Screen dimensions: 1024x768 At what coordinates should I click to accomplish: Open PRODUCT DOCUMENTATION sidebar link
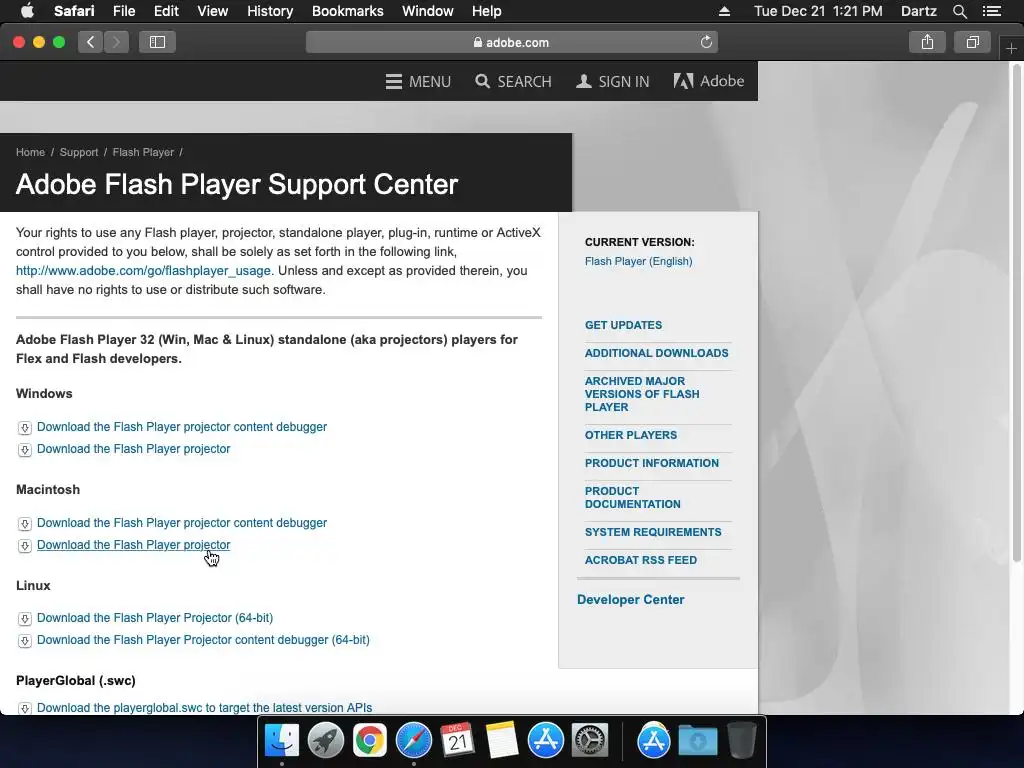click(x=632, y=498)
